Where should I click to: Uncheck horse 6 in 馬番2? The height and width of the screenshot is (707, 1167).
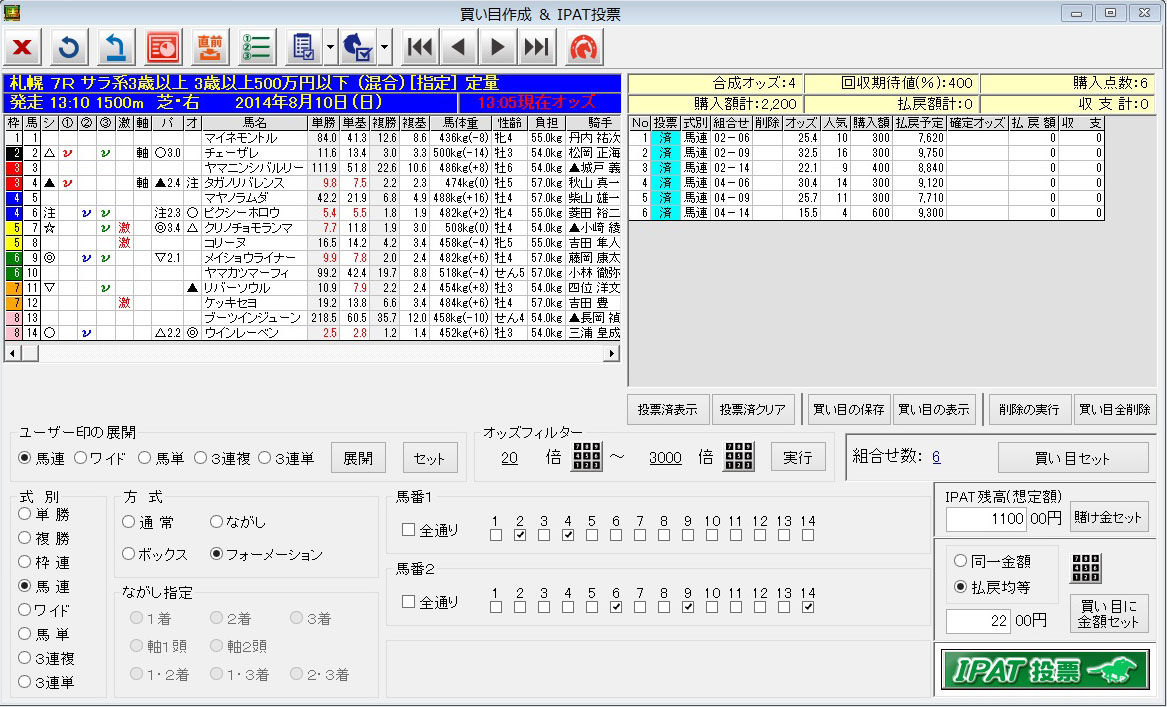coord(616,607)
